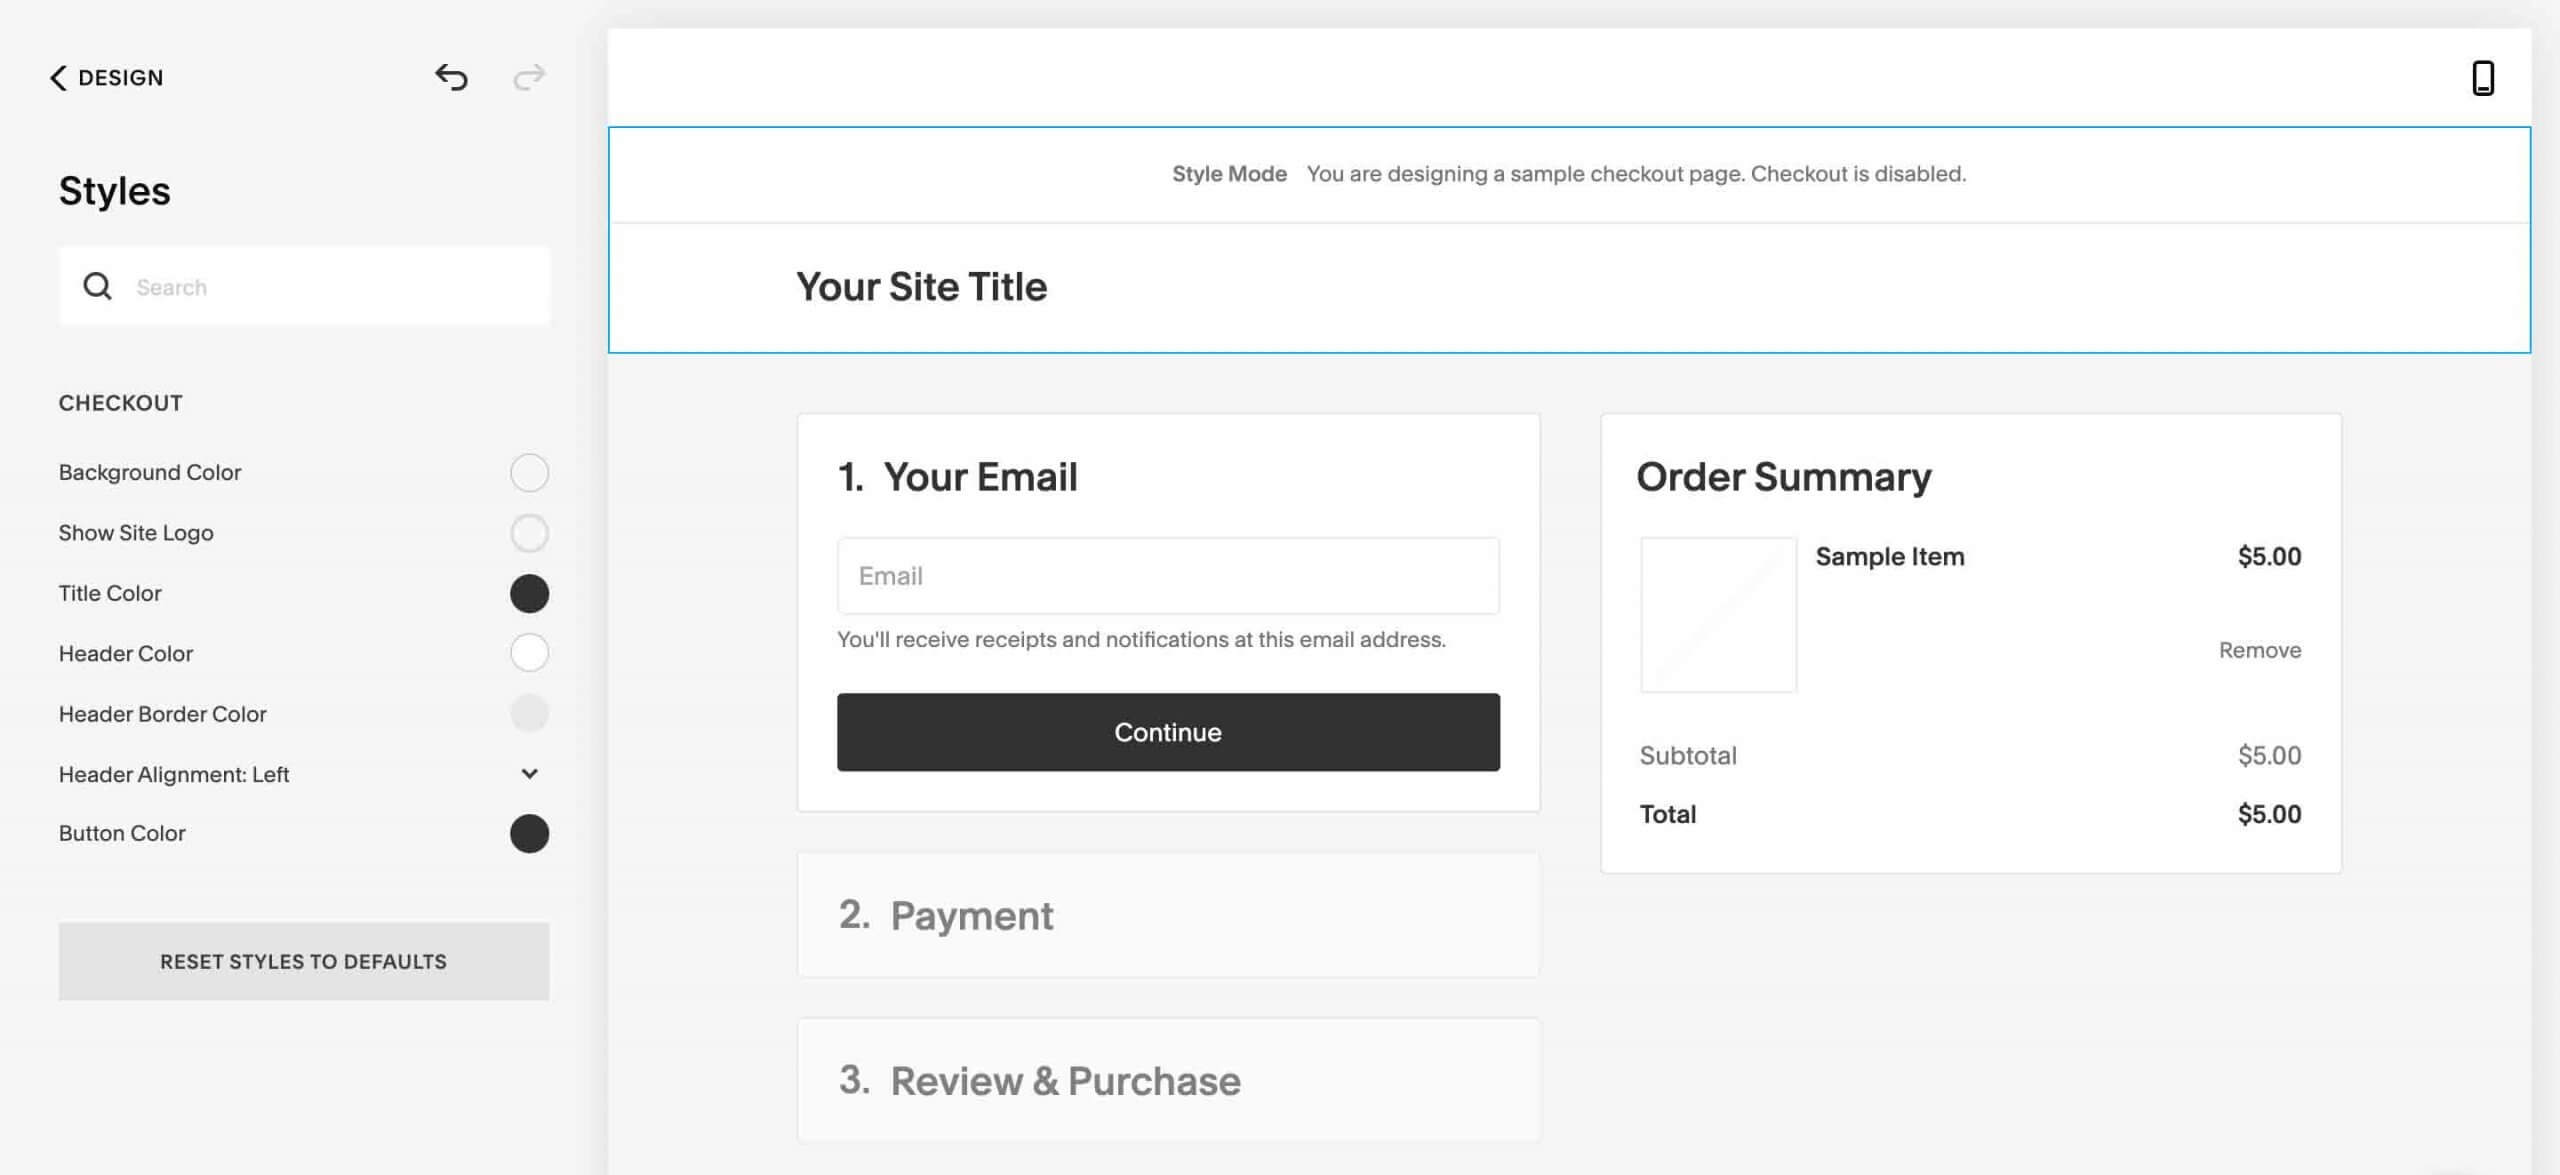Select the 3. Review & Purchase section

1168,1080
